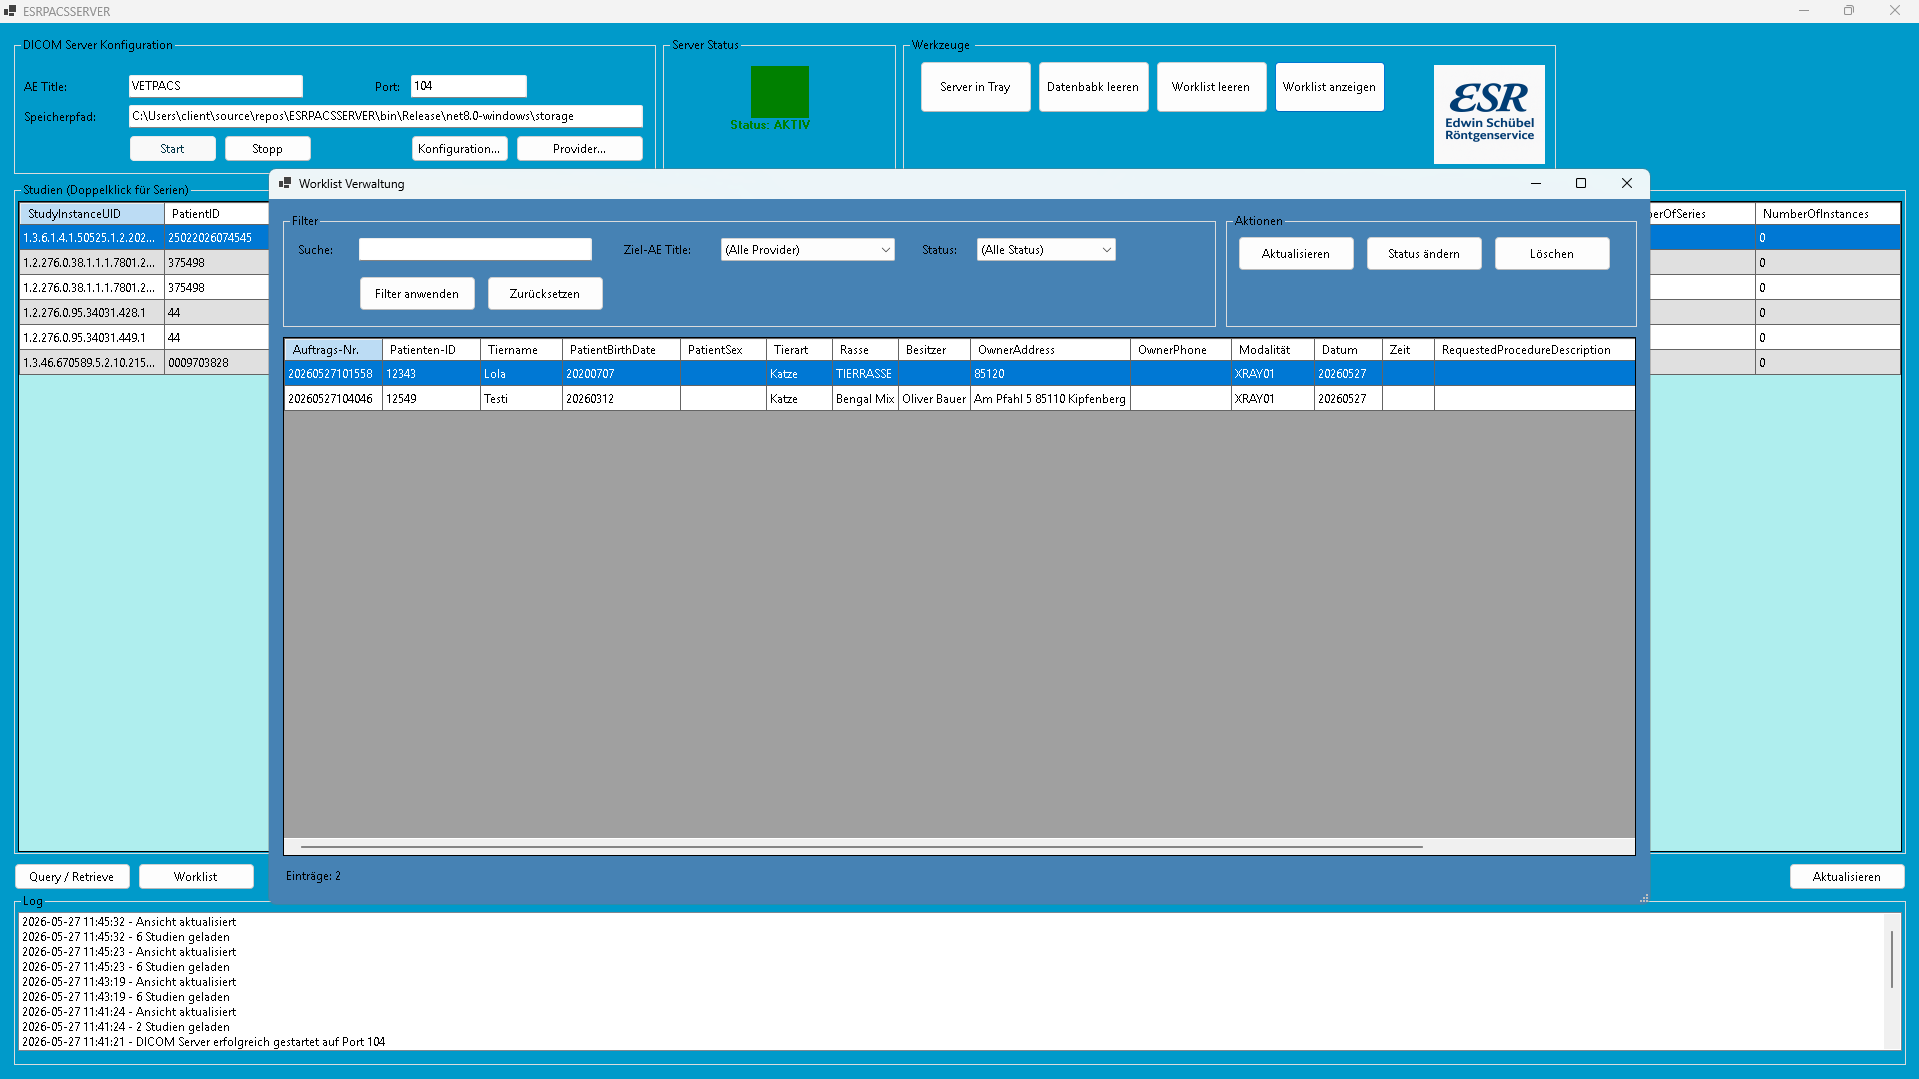Open Provider... dialog button
Viewport: 1919px width, 1079px height.
click(579, 149)
